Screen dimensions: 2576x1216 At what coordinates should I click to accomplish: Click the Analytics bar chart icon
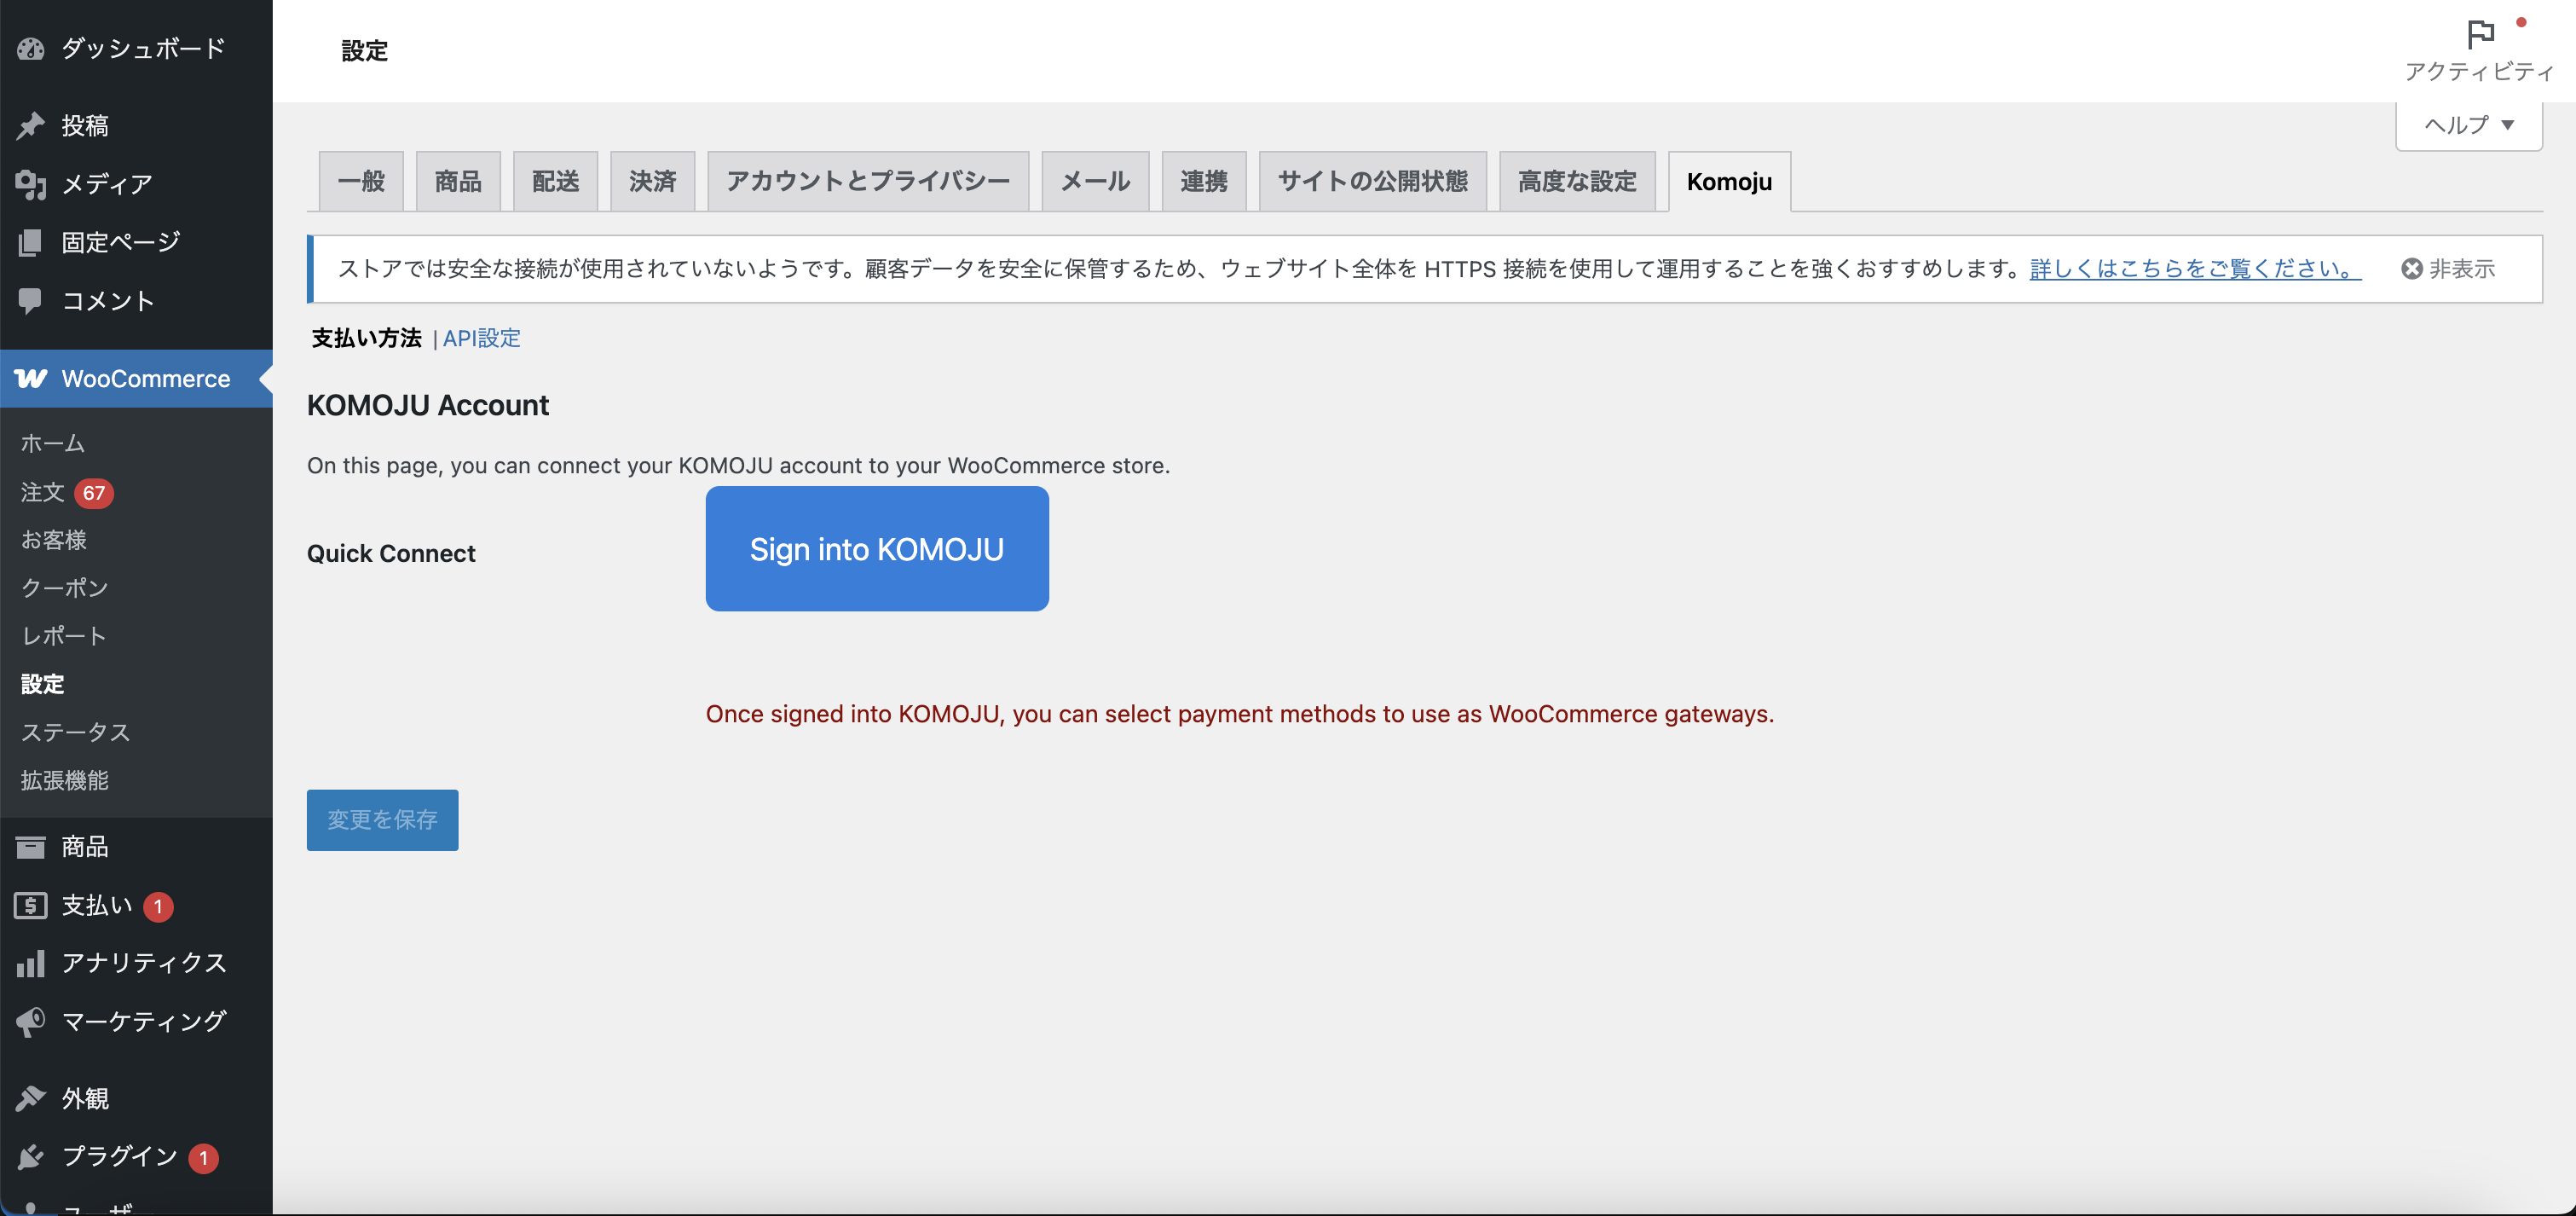click(x=30, y=963)
